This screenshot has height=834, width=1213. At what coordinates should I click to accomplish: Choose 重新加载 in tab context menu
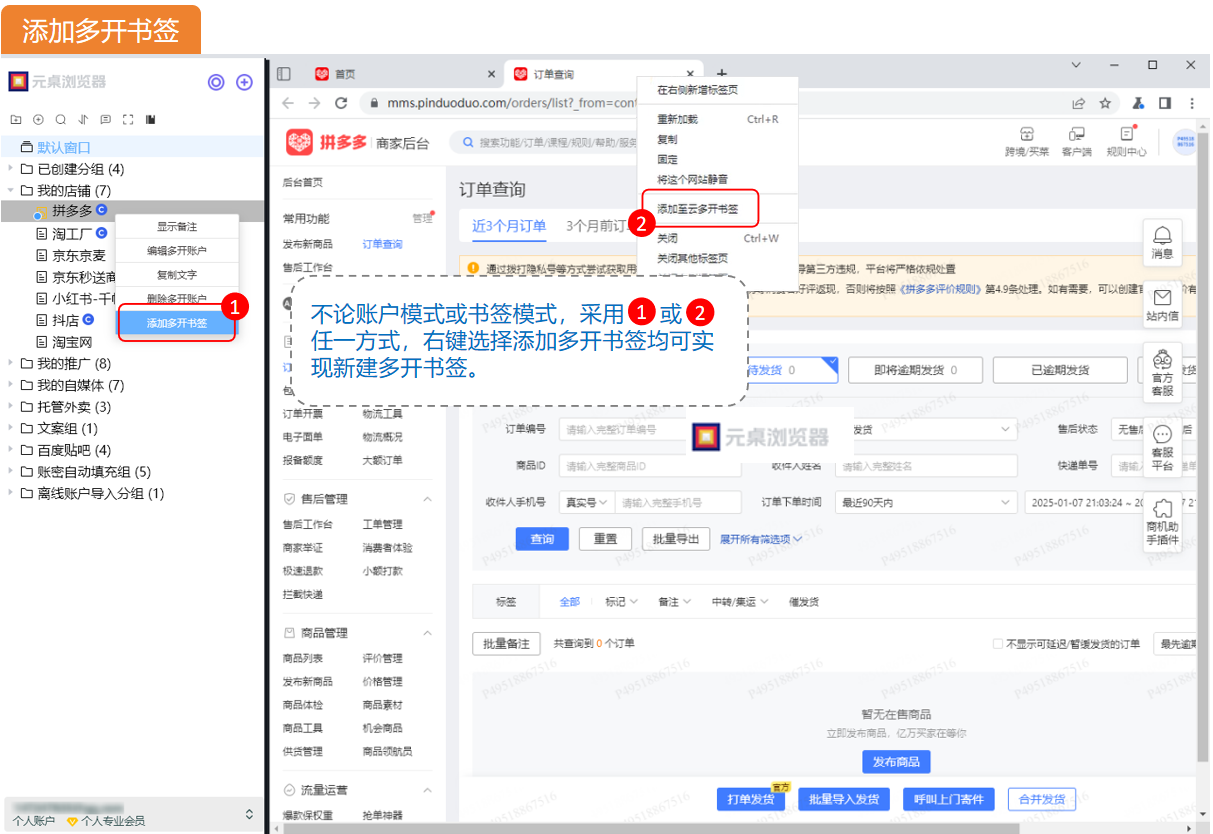(x=717, y=119)
